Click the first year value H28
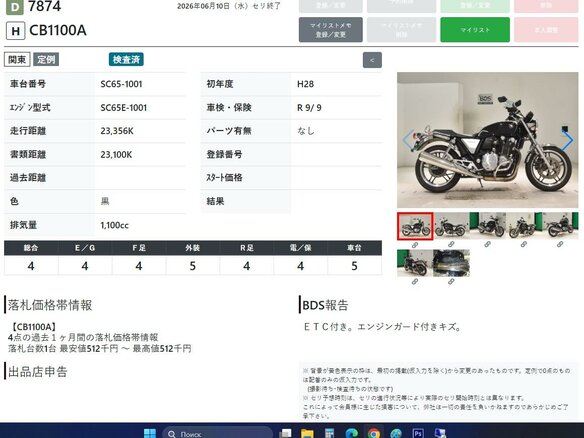This screenshot has width=584, height=438. [305, 84]
